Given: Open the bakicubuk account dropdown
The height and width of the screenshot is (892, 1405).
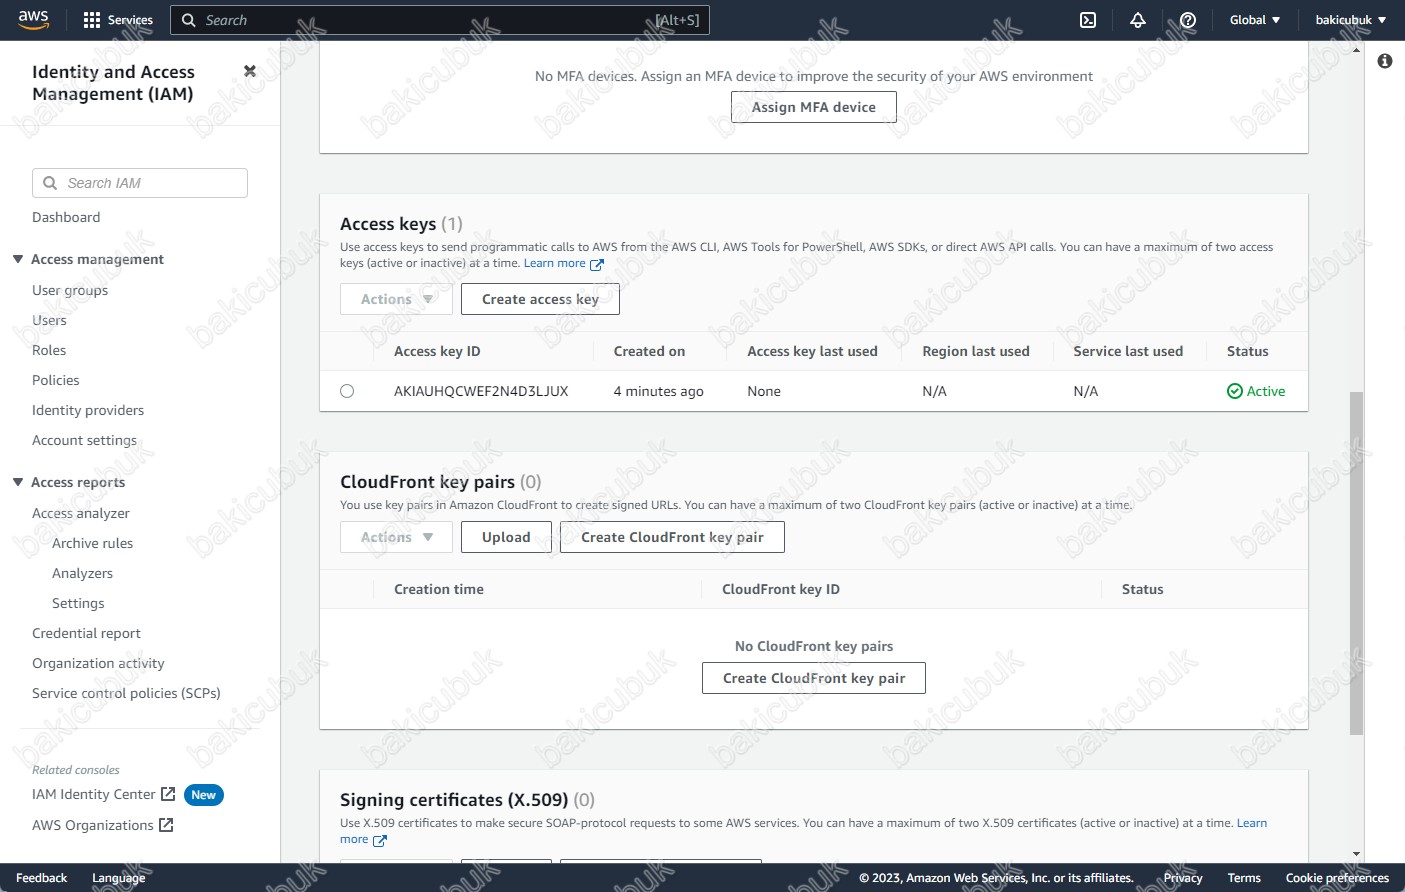Looking at the screenshot, I should [1351, 20].
